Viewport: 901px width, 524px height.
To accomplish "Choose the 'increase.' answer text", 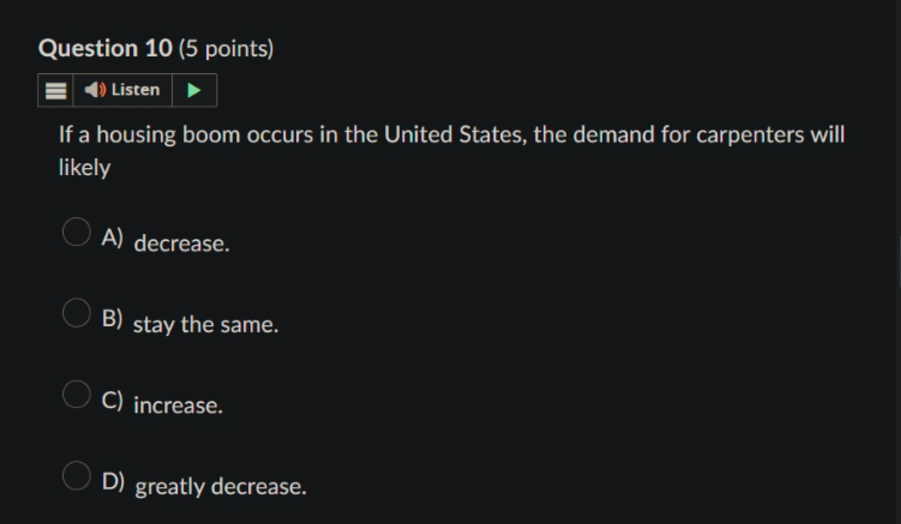I will [178, 406].
